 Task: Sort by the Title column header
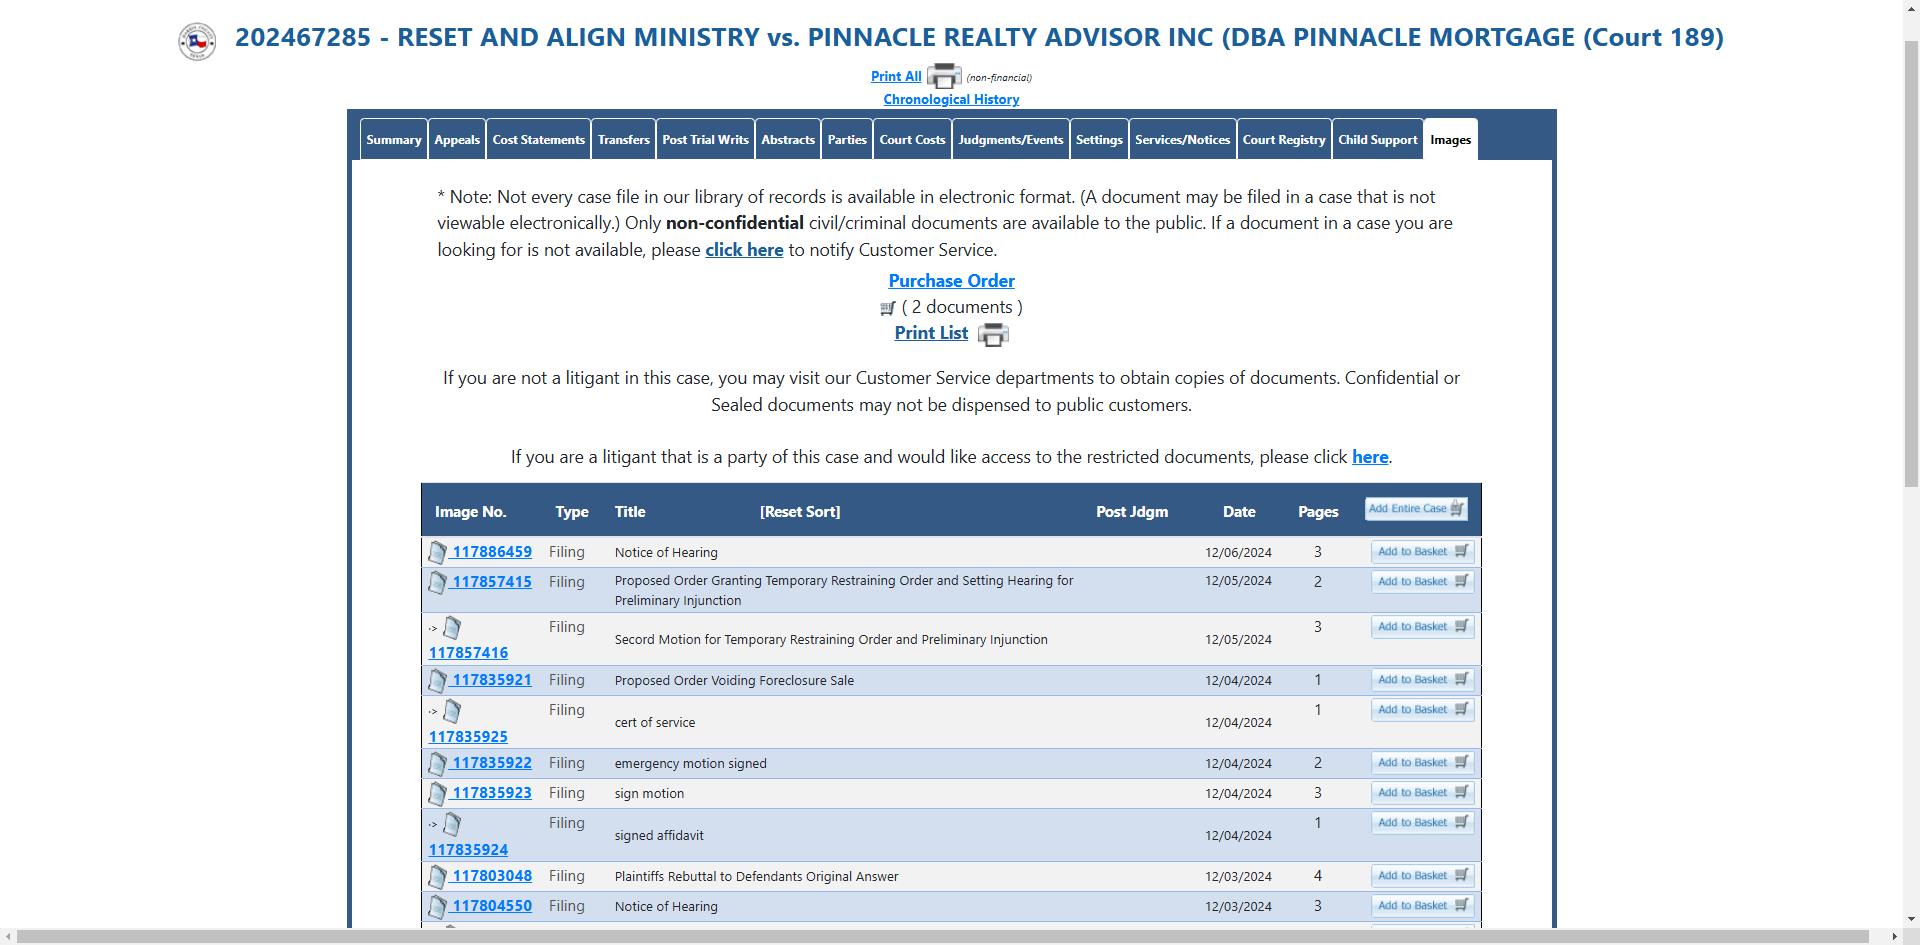[x=630, y=512]
